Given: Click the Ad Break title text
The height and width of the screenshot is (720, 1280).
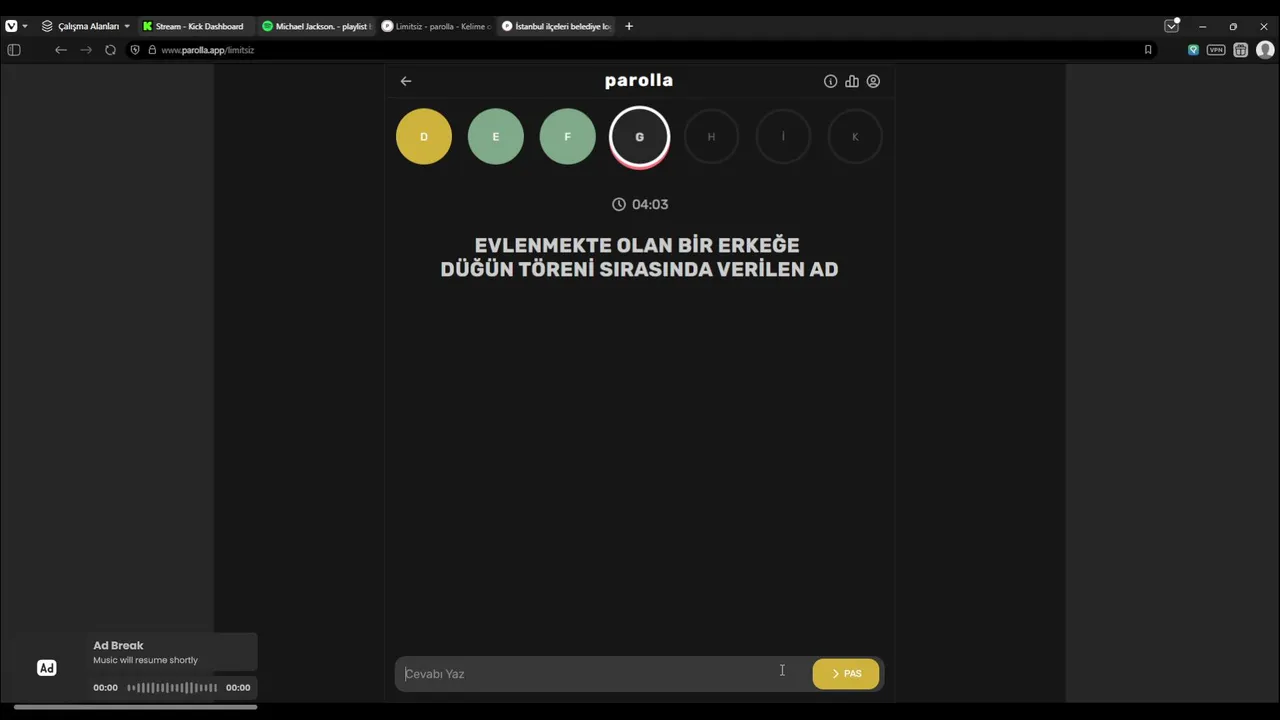Looking at the screenshot, I should (x=118, y=646).
